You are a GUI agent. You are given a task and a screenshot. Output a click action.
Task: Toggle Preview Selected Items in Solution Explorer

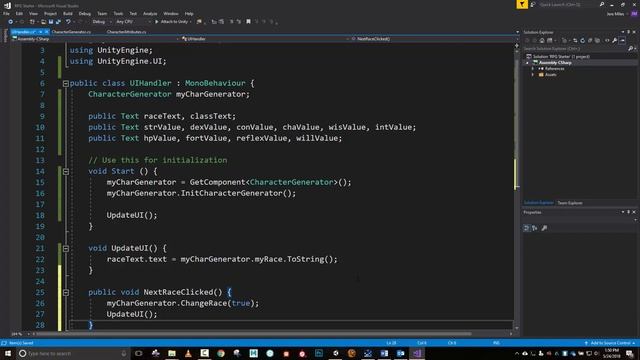point(622,40)
